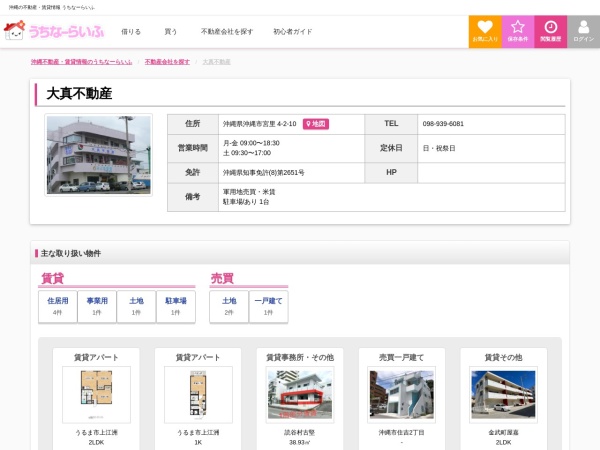Click the license text 沖縄県知事免許(8)第2651号
This screenshot has width=600, height=450.
[x=264, y=173]
